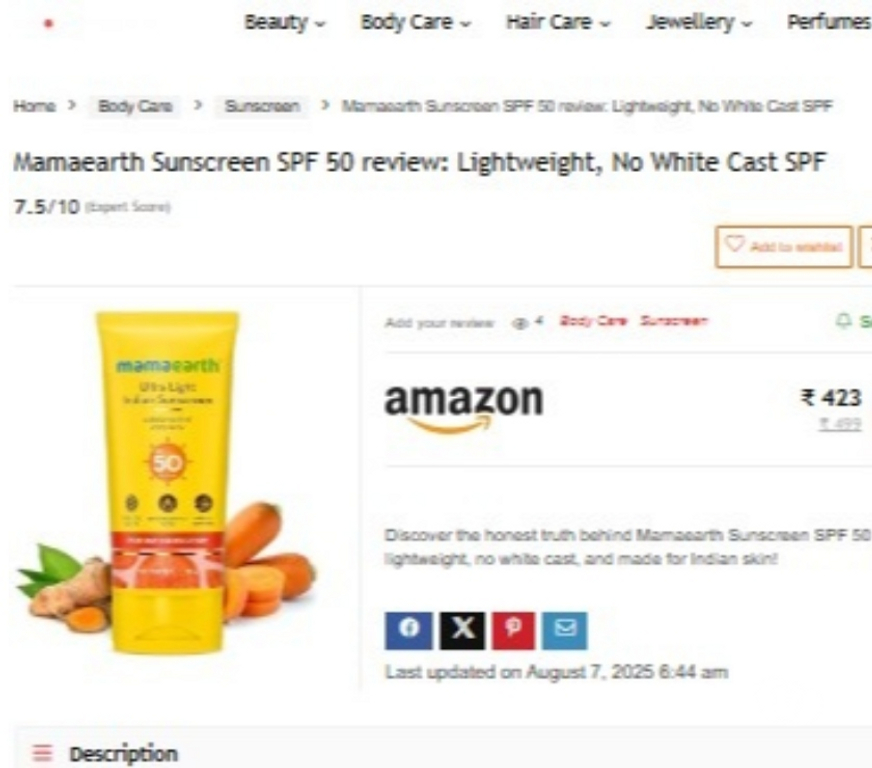Click the red Body Care tag
872x768 pixels.
click(593, 321)
